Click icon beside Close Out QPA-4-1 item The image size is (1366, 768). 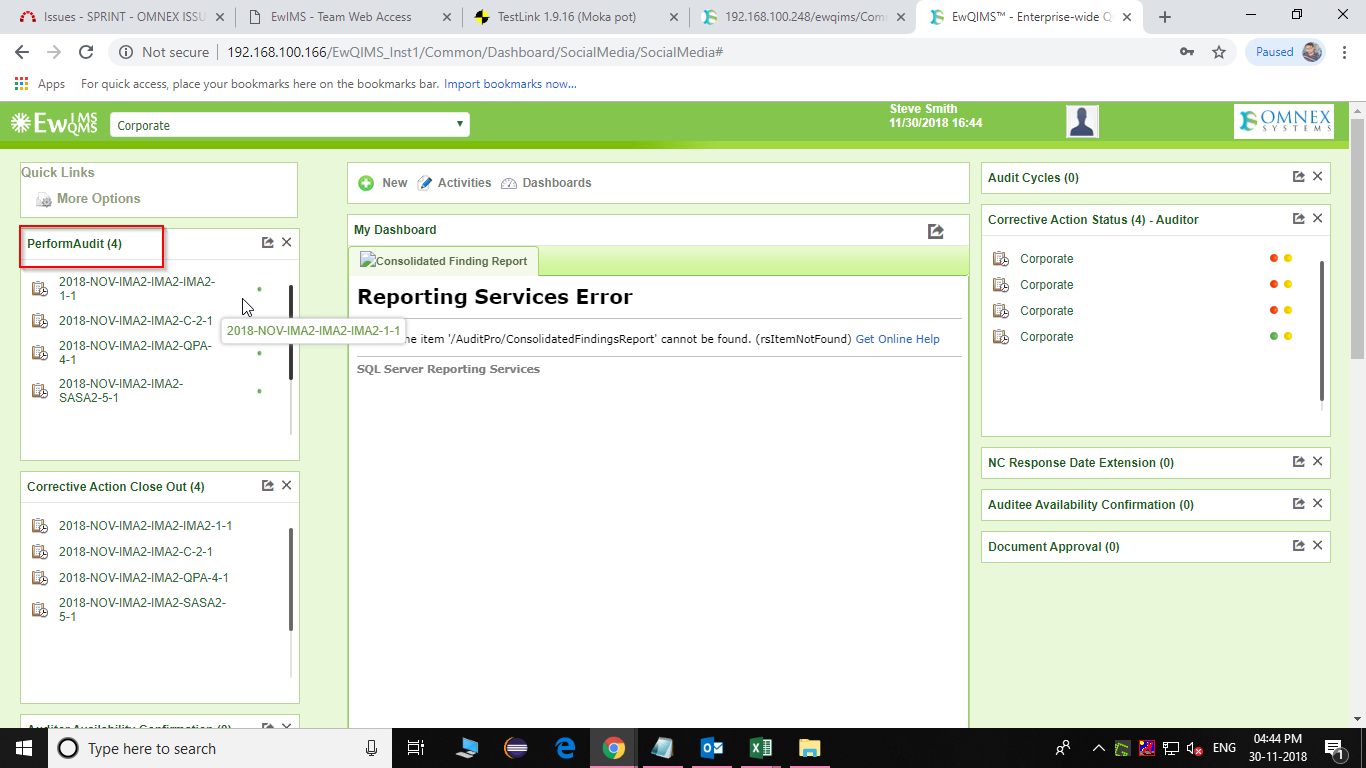[40, 578]
